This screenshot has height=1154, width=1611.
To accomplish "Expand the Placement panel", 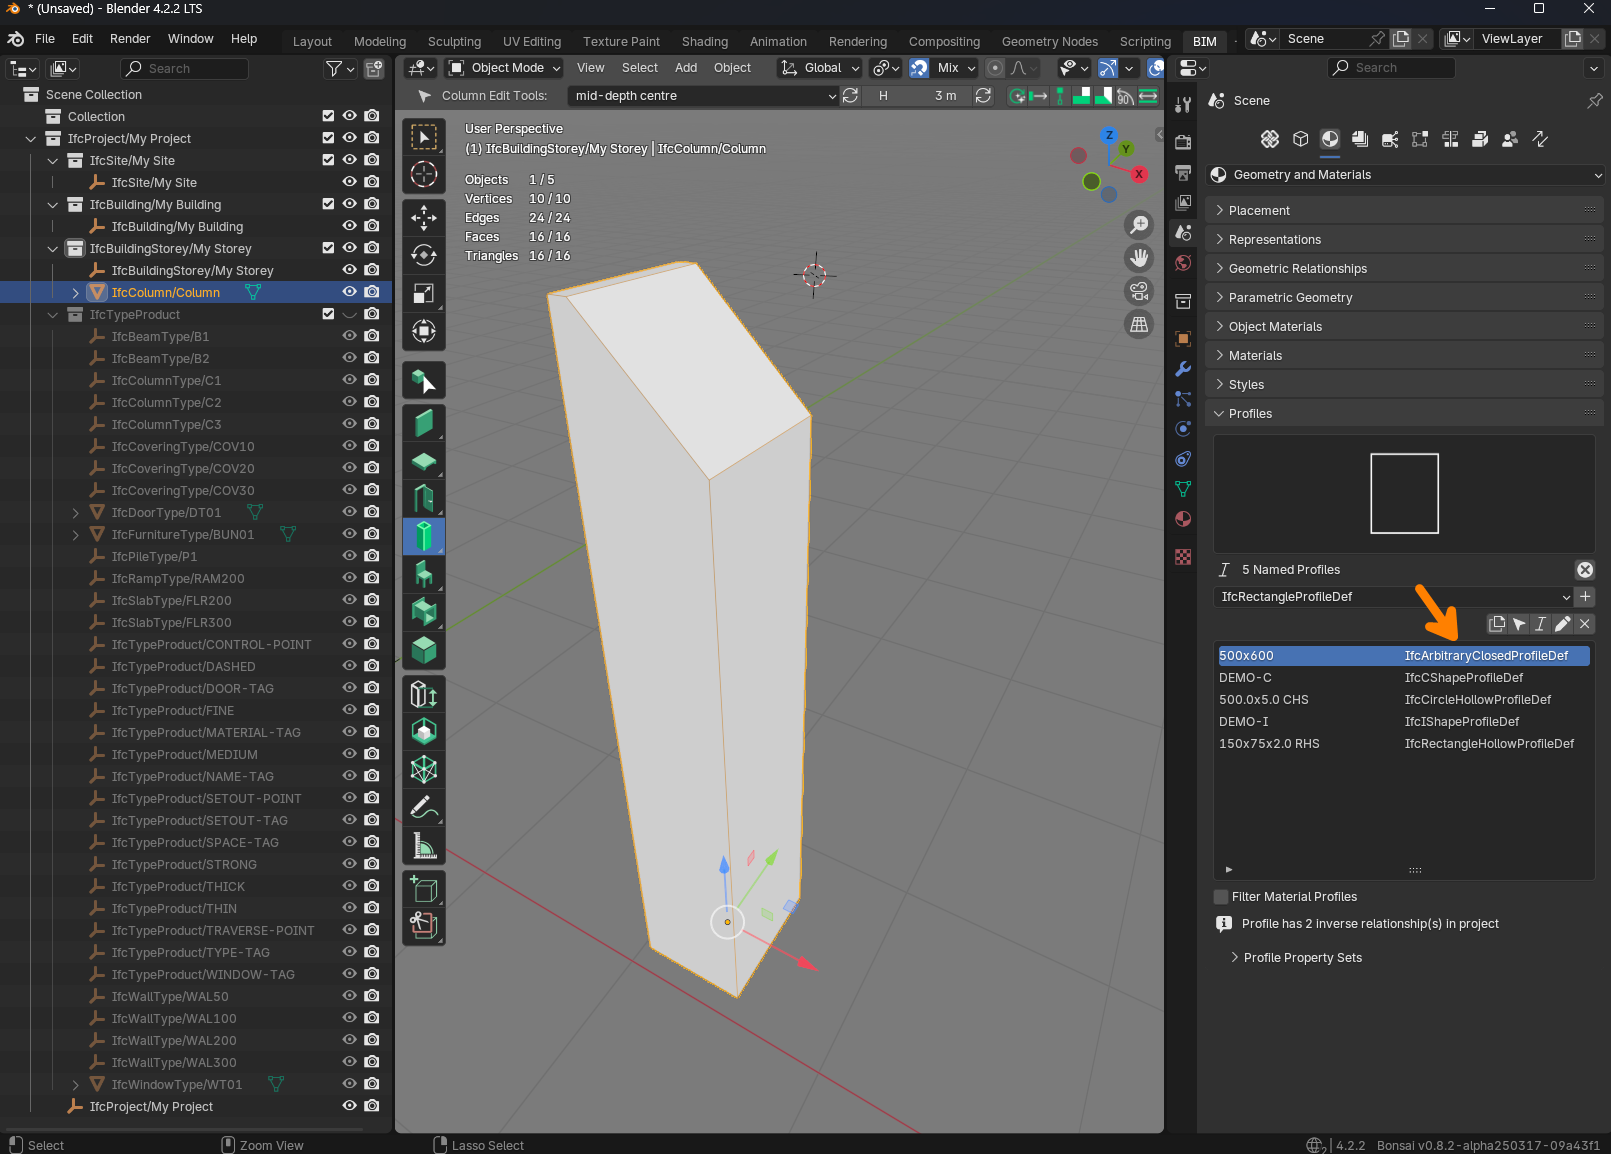I will (x=1405, y=211).
